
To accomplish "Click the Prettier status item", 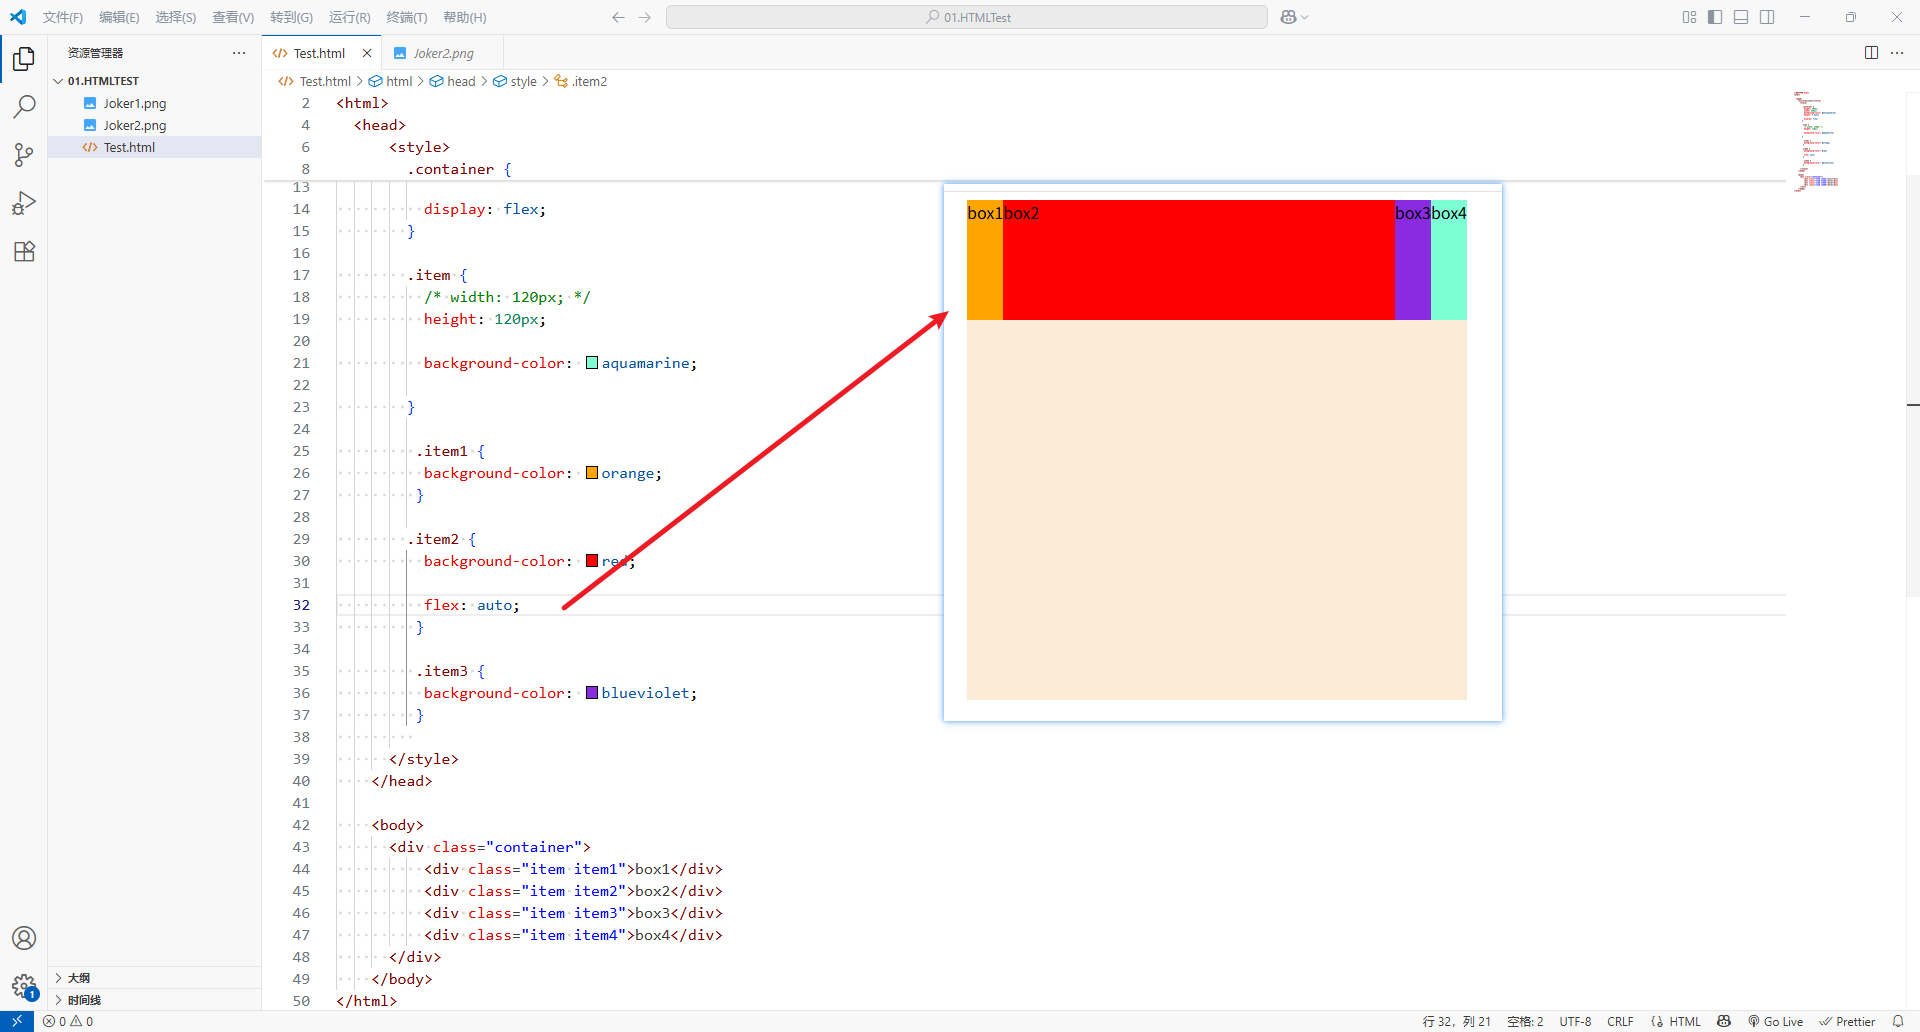I will [x=1847, y=1021].
